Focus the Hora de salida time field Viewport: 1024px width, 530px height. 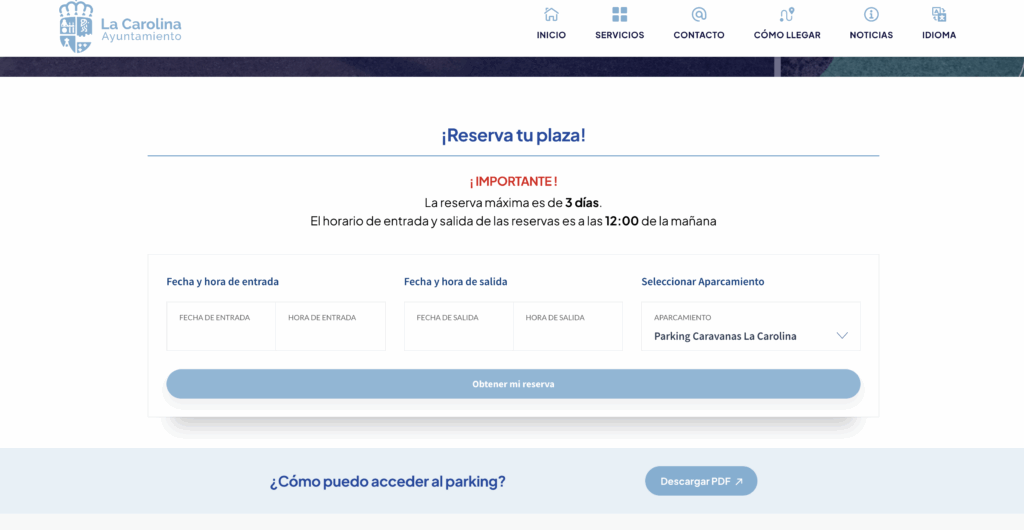[568, 327]
